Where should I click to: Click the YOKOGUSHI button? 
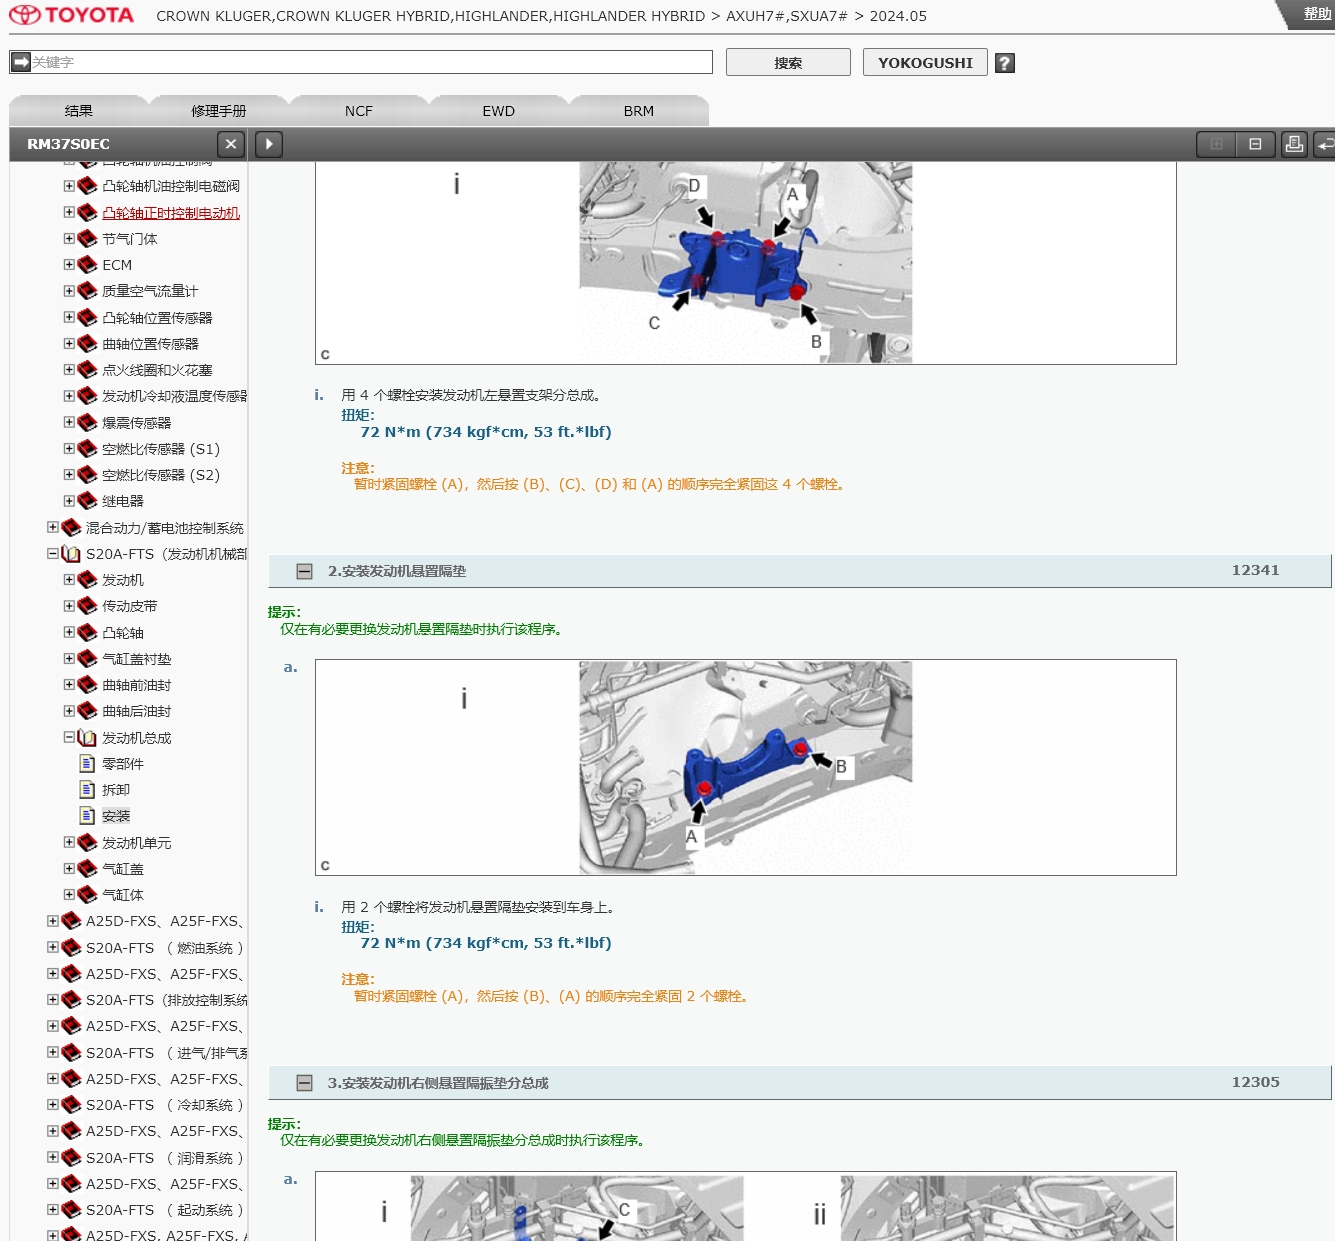925,62
